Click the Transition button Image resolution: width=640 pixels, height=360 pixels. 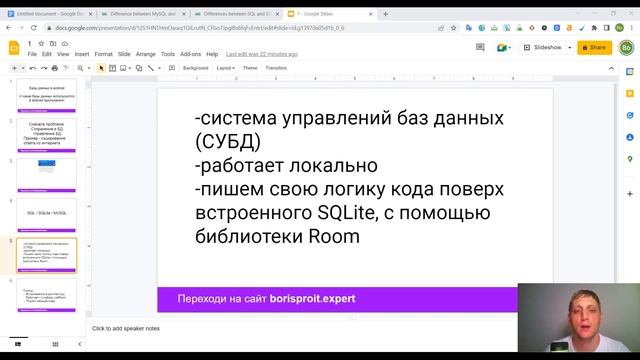click(x=276, y=68)
